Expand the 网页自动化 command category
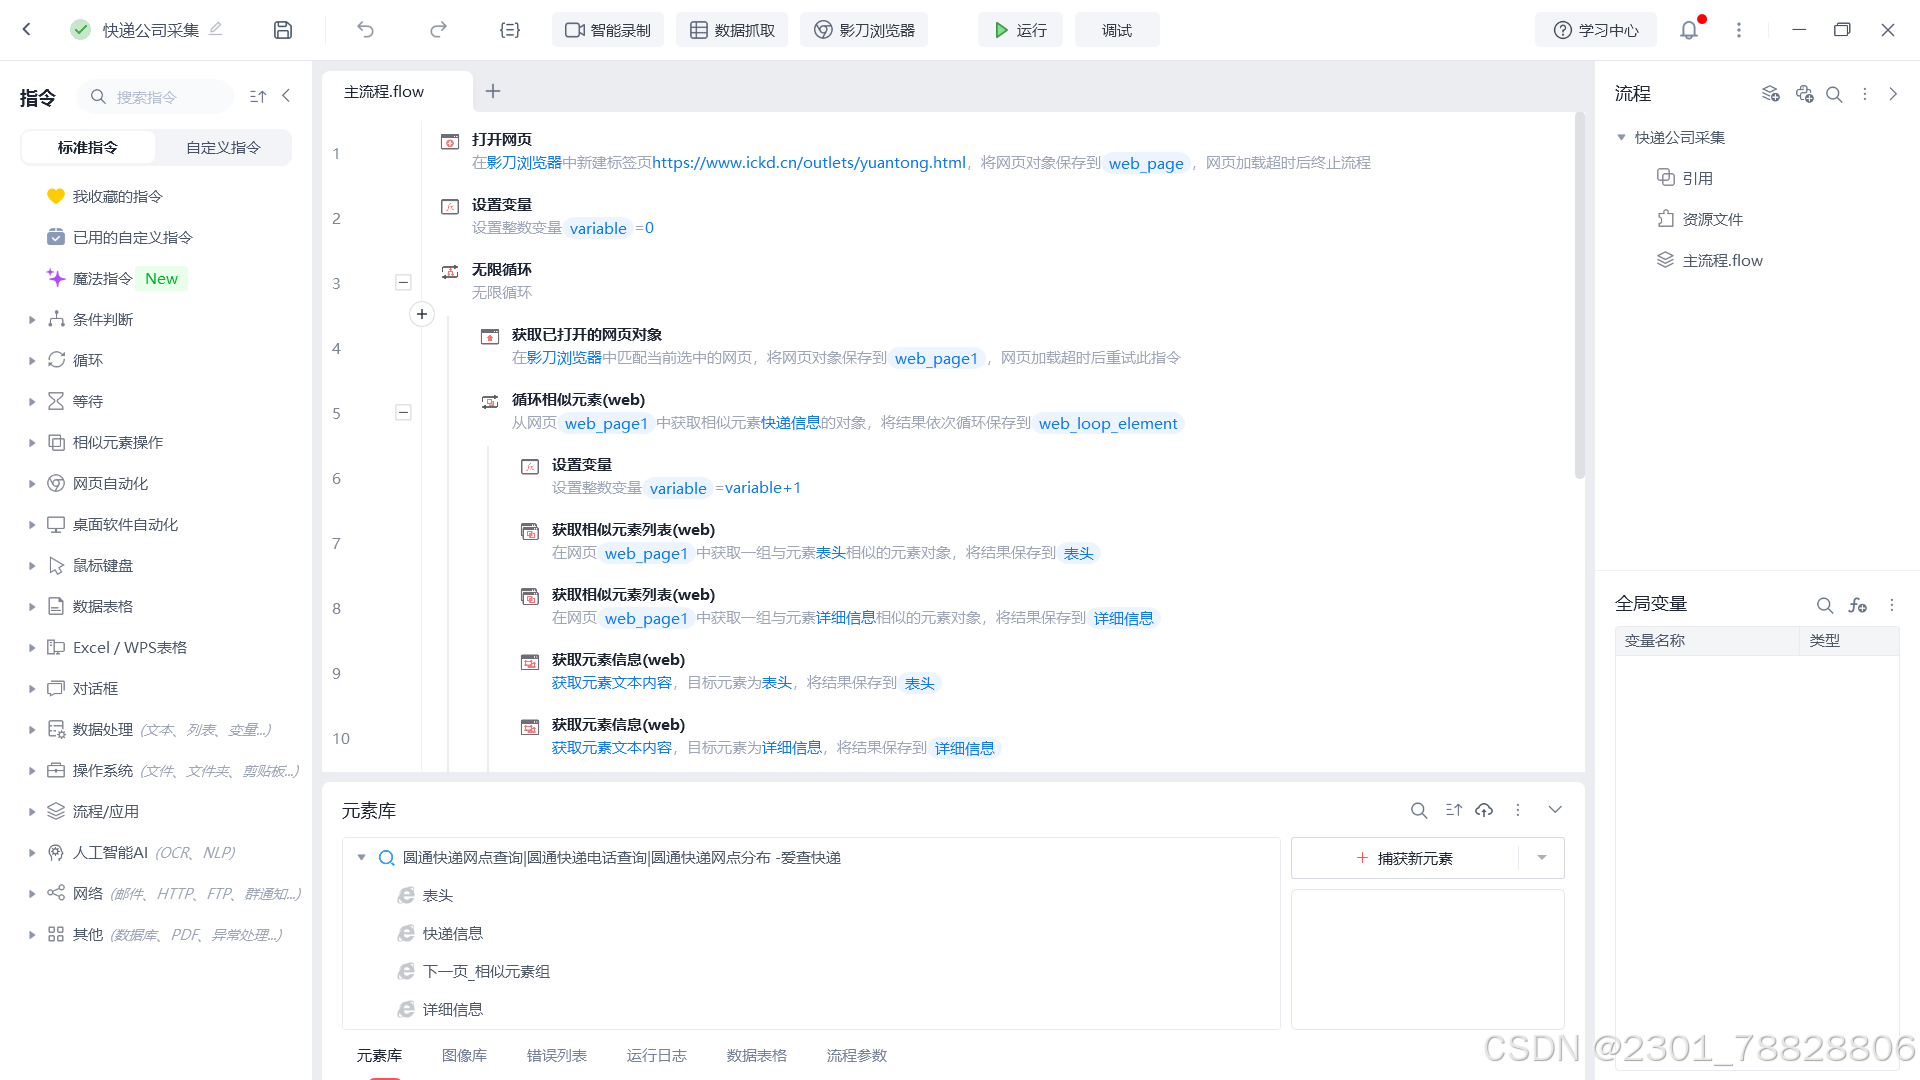Image resolution: width=1920 pixels, height=1080 pixels. pos(32,484)
